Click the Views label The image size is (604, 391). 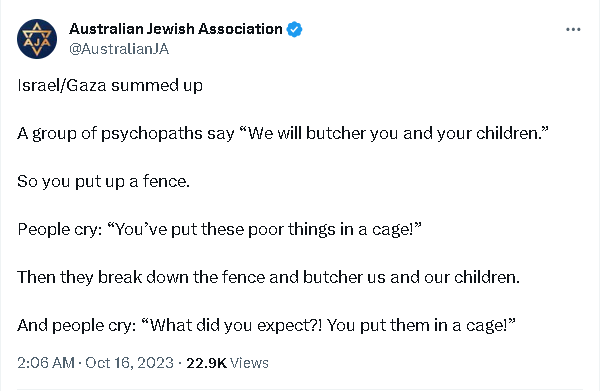click(249, 363)
